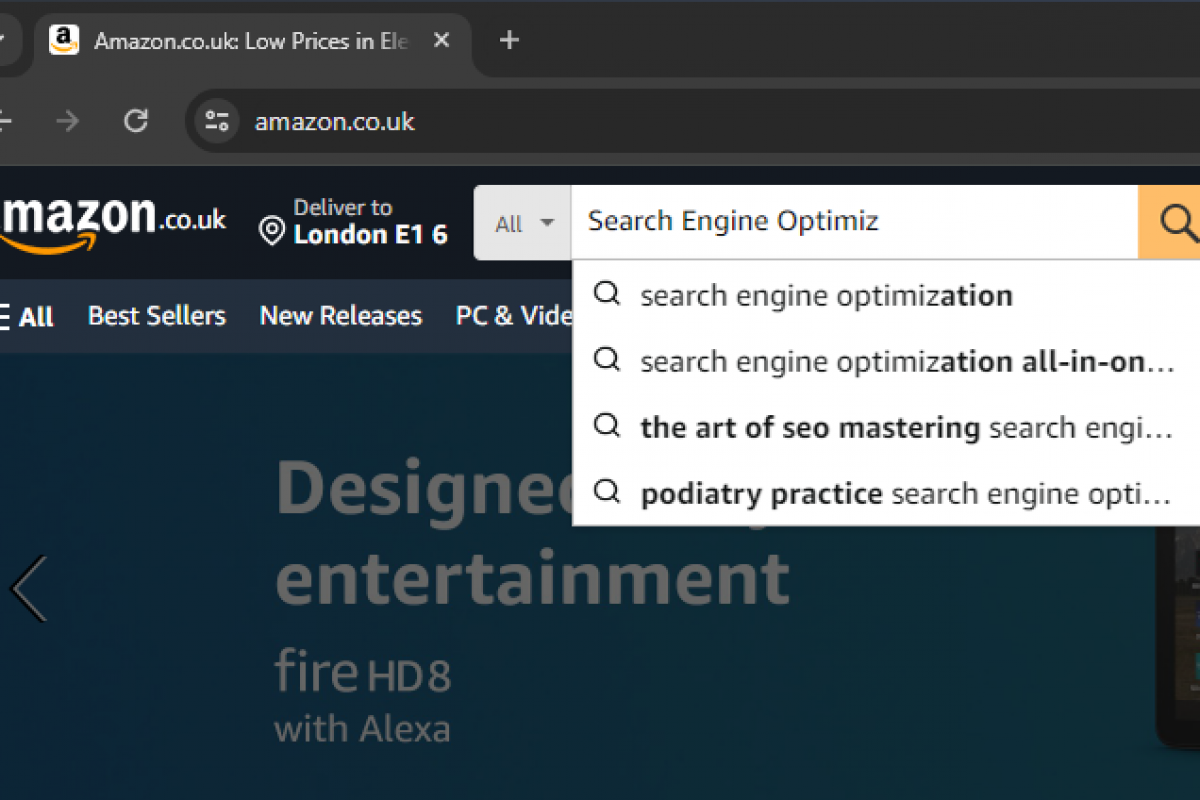The width and height of the screenshot is (1200, 800).
Task: Open site information icon beside amazon.co.uk
Action: [217, 122]
